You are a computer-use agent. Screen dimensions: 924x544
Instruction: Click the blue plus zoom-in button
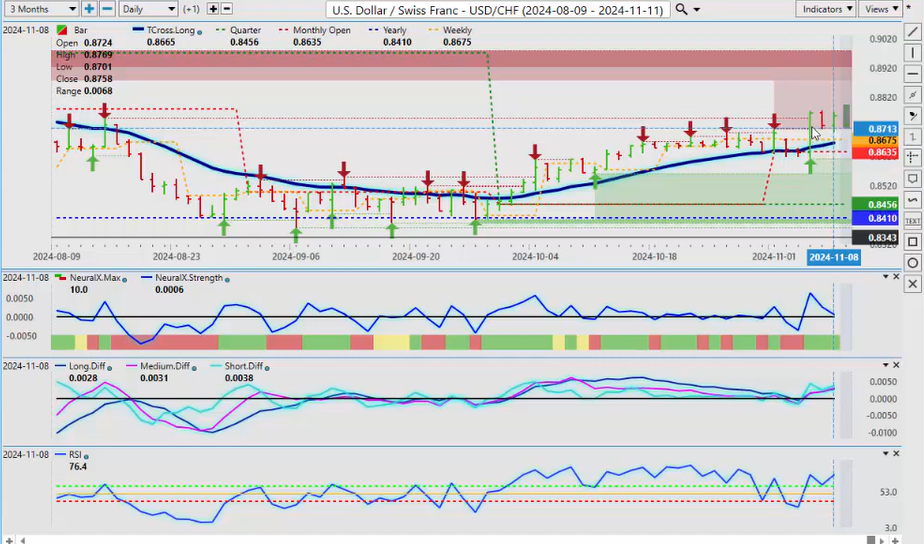(89, 9)
